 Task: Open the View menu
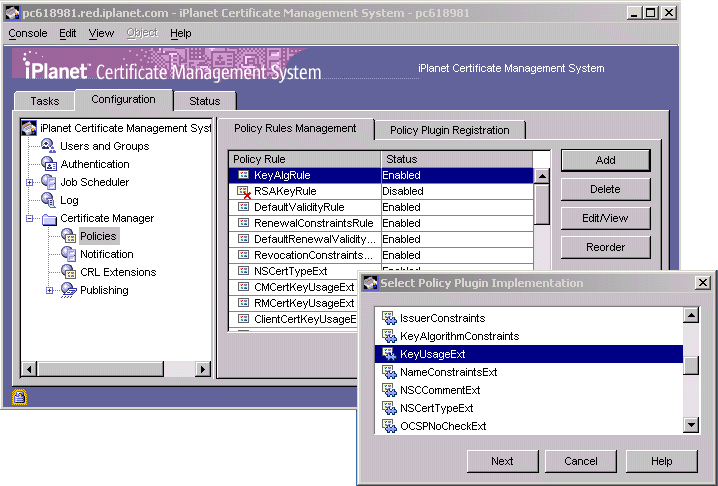pos(101,33)
